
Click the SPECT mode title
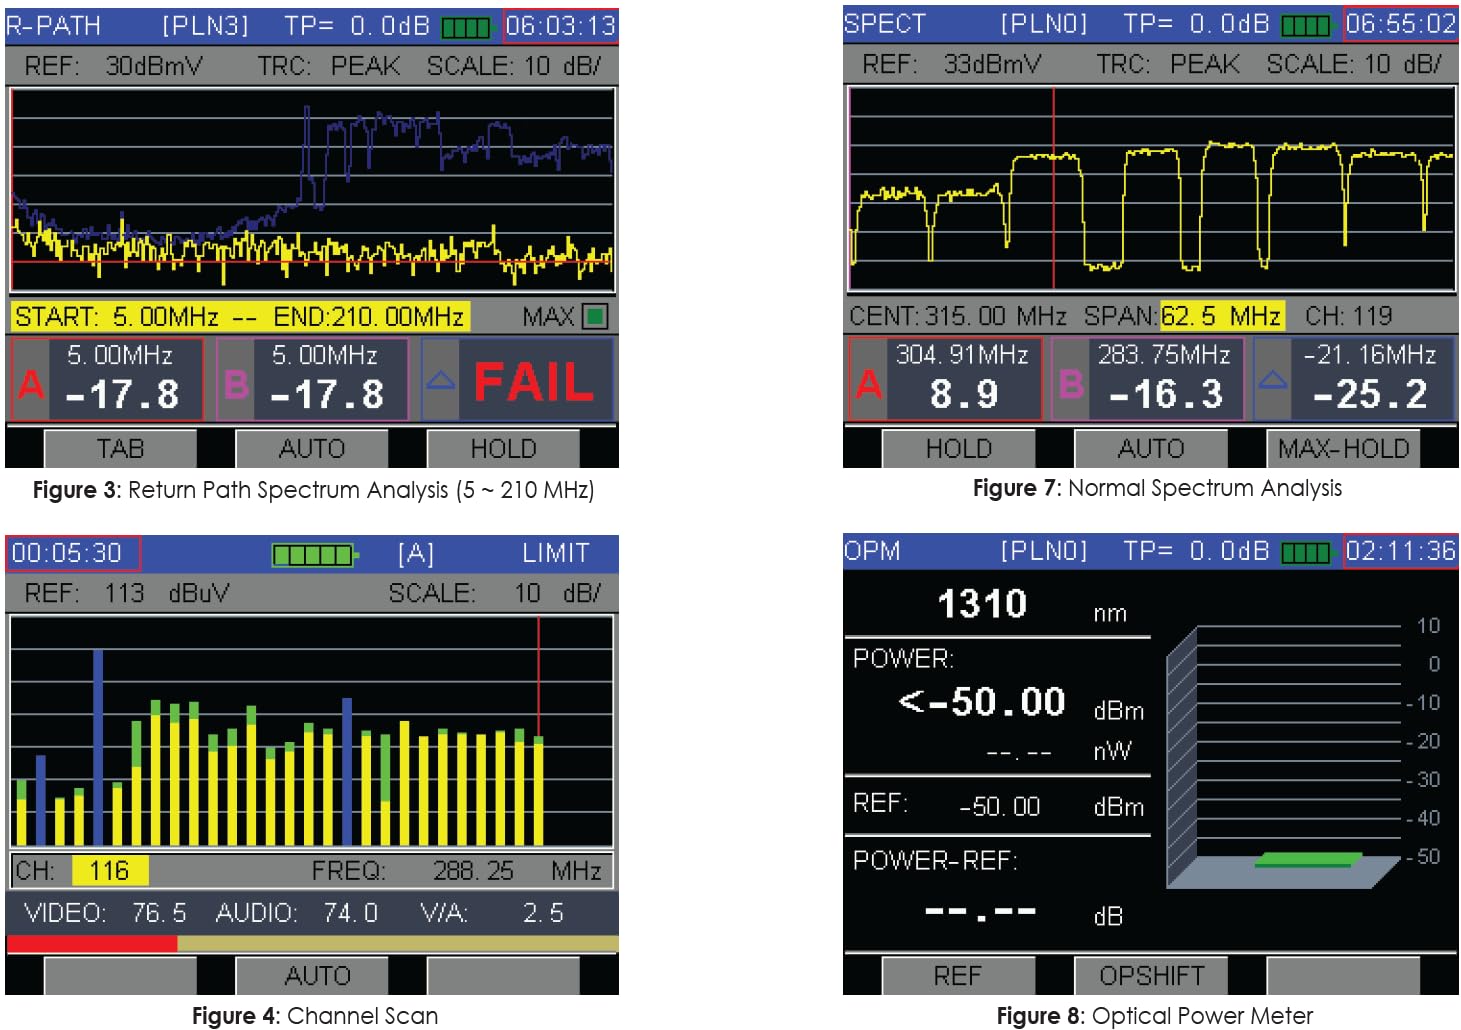coord(885,24)
